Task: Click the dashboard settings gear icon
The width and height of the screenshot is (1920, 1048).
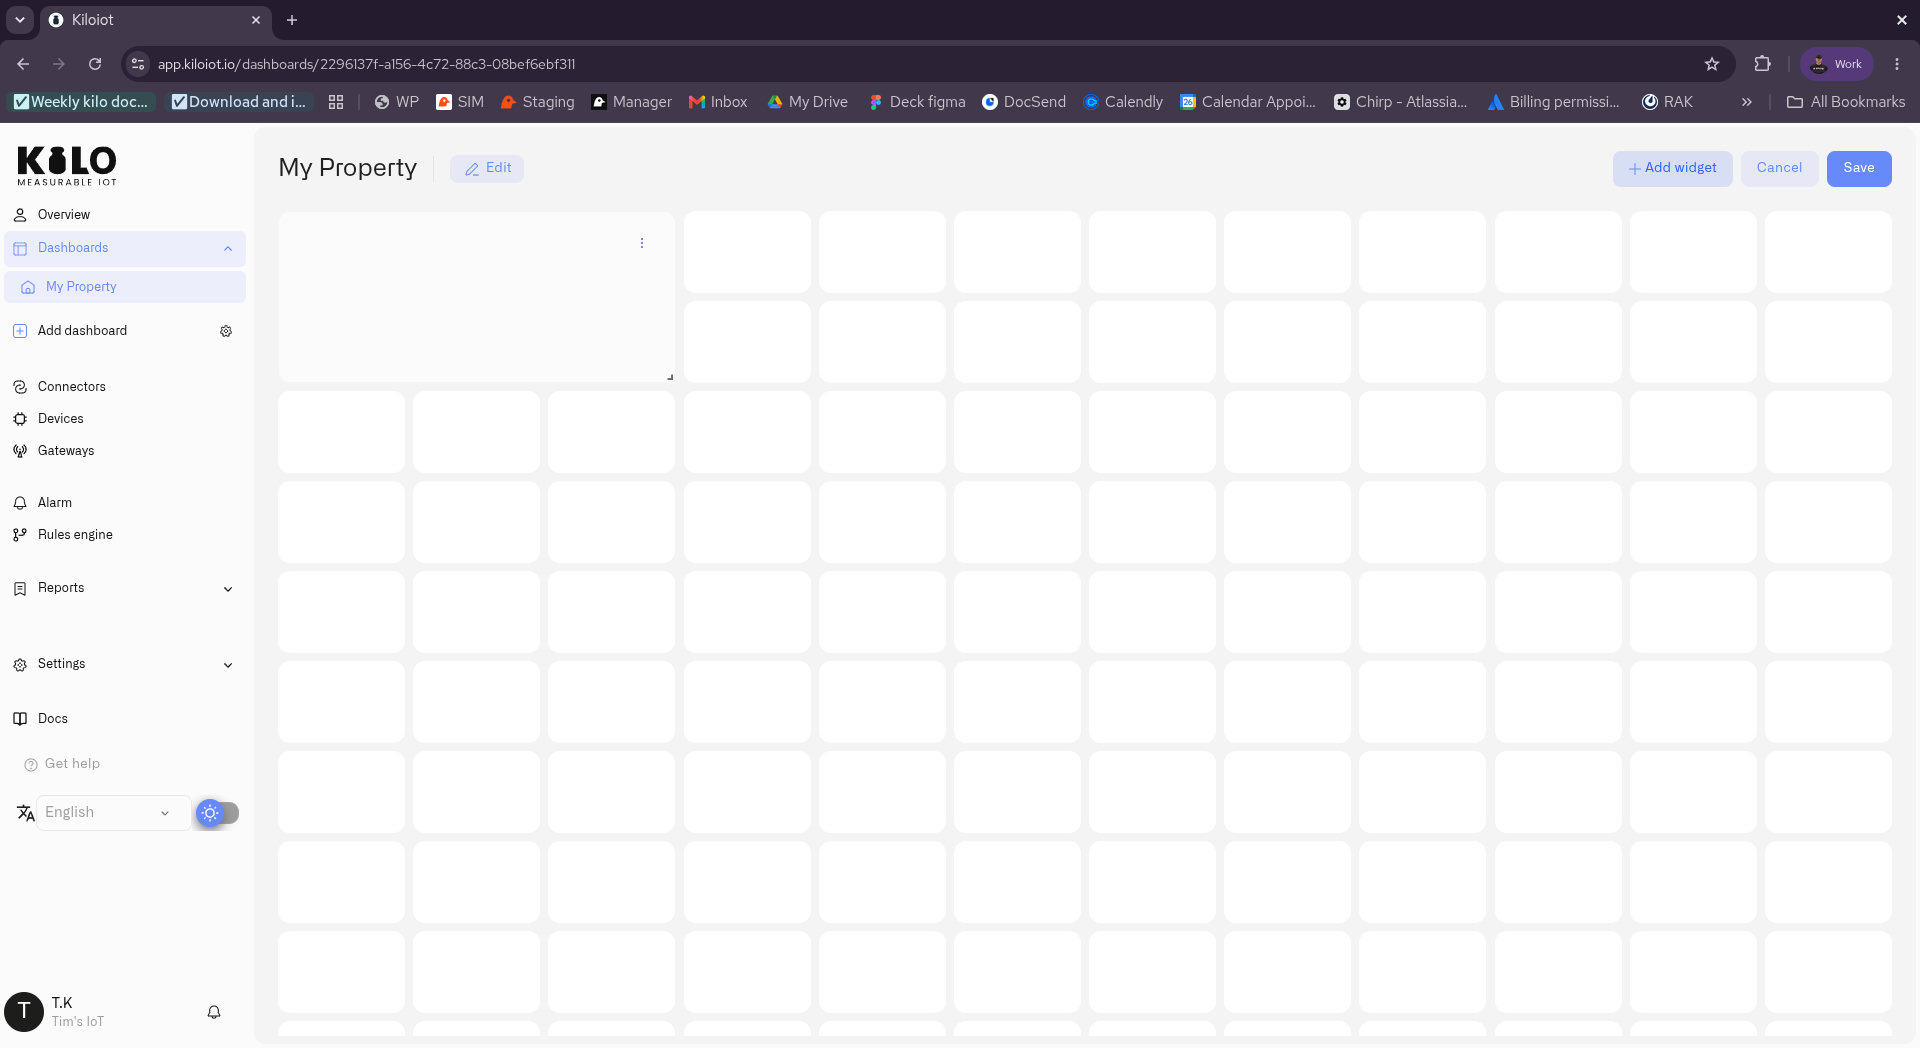Action: (x=226, y=331)
